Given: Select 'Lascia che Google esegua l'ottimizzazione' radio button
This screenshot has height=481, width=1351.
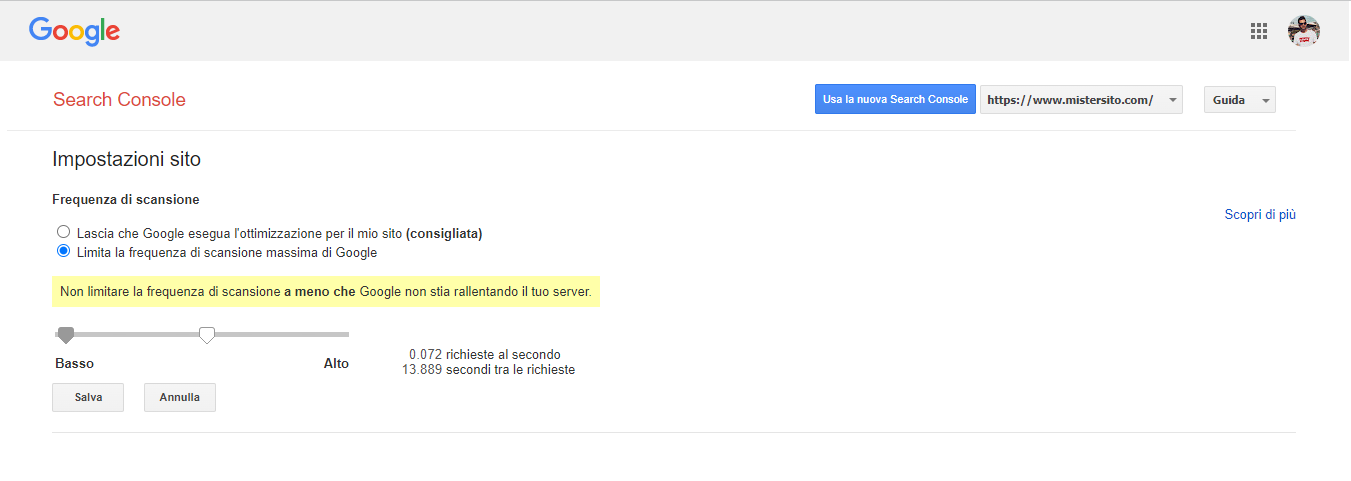Looking at the screenshot, I should pos(64,232).
